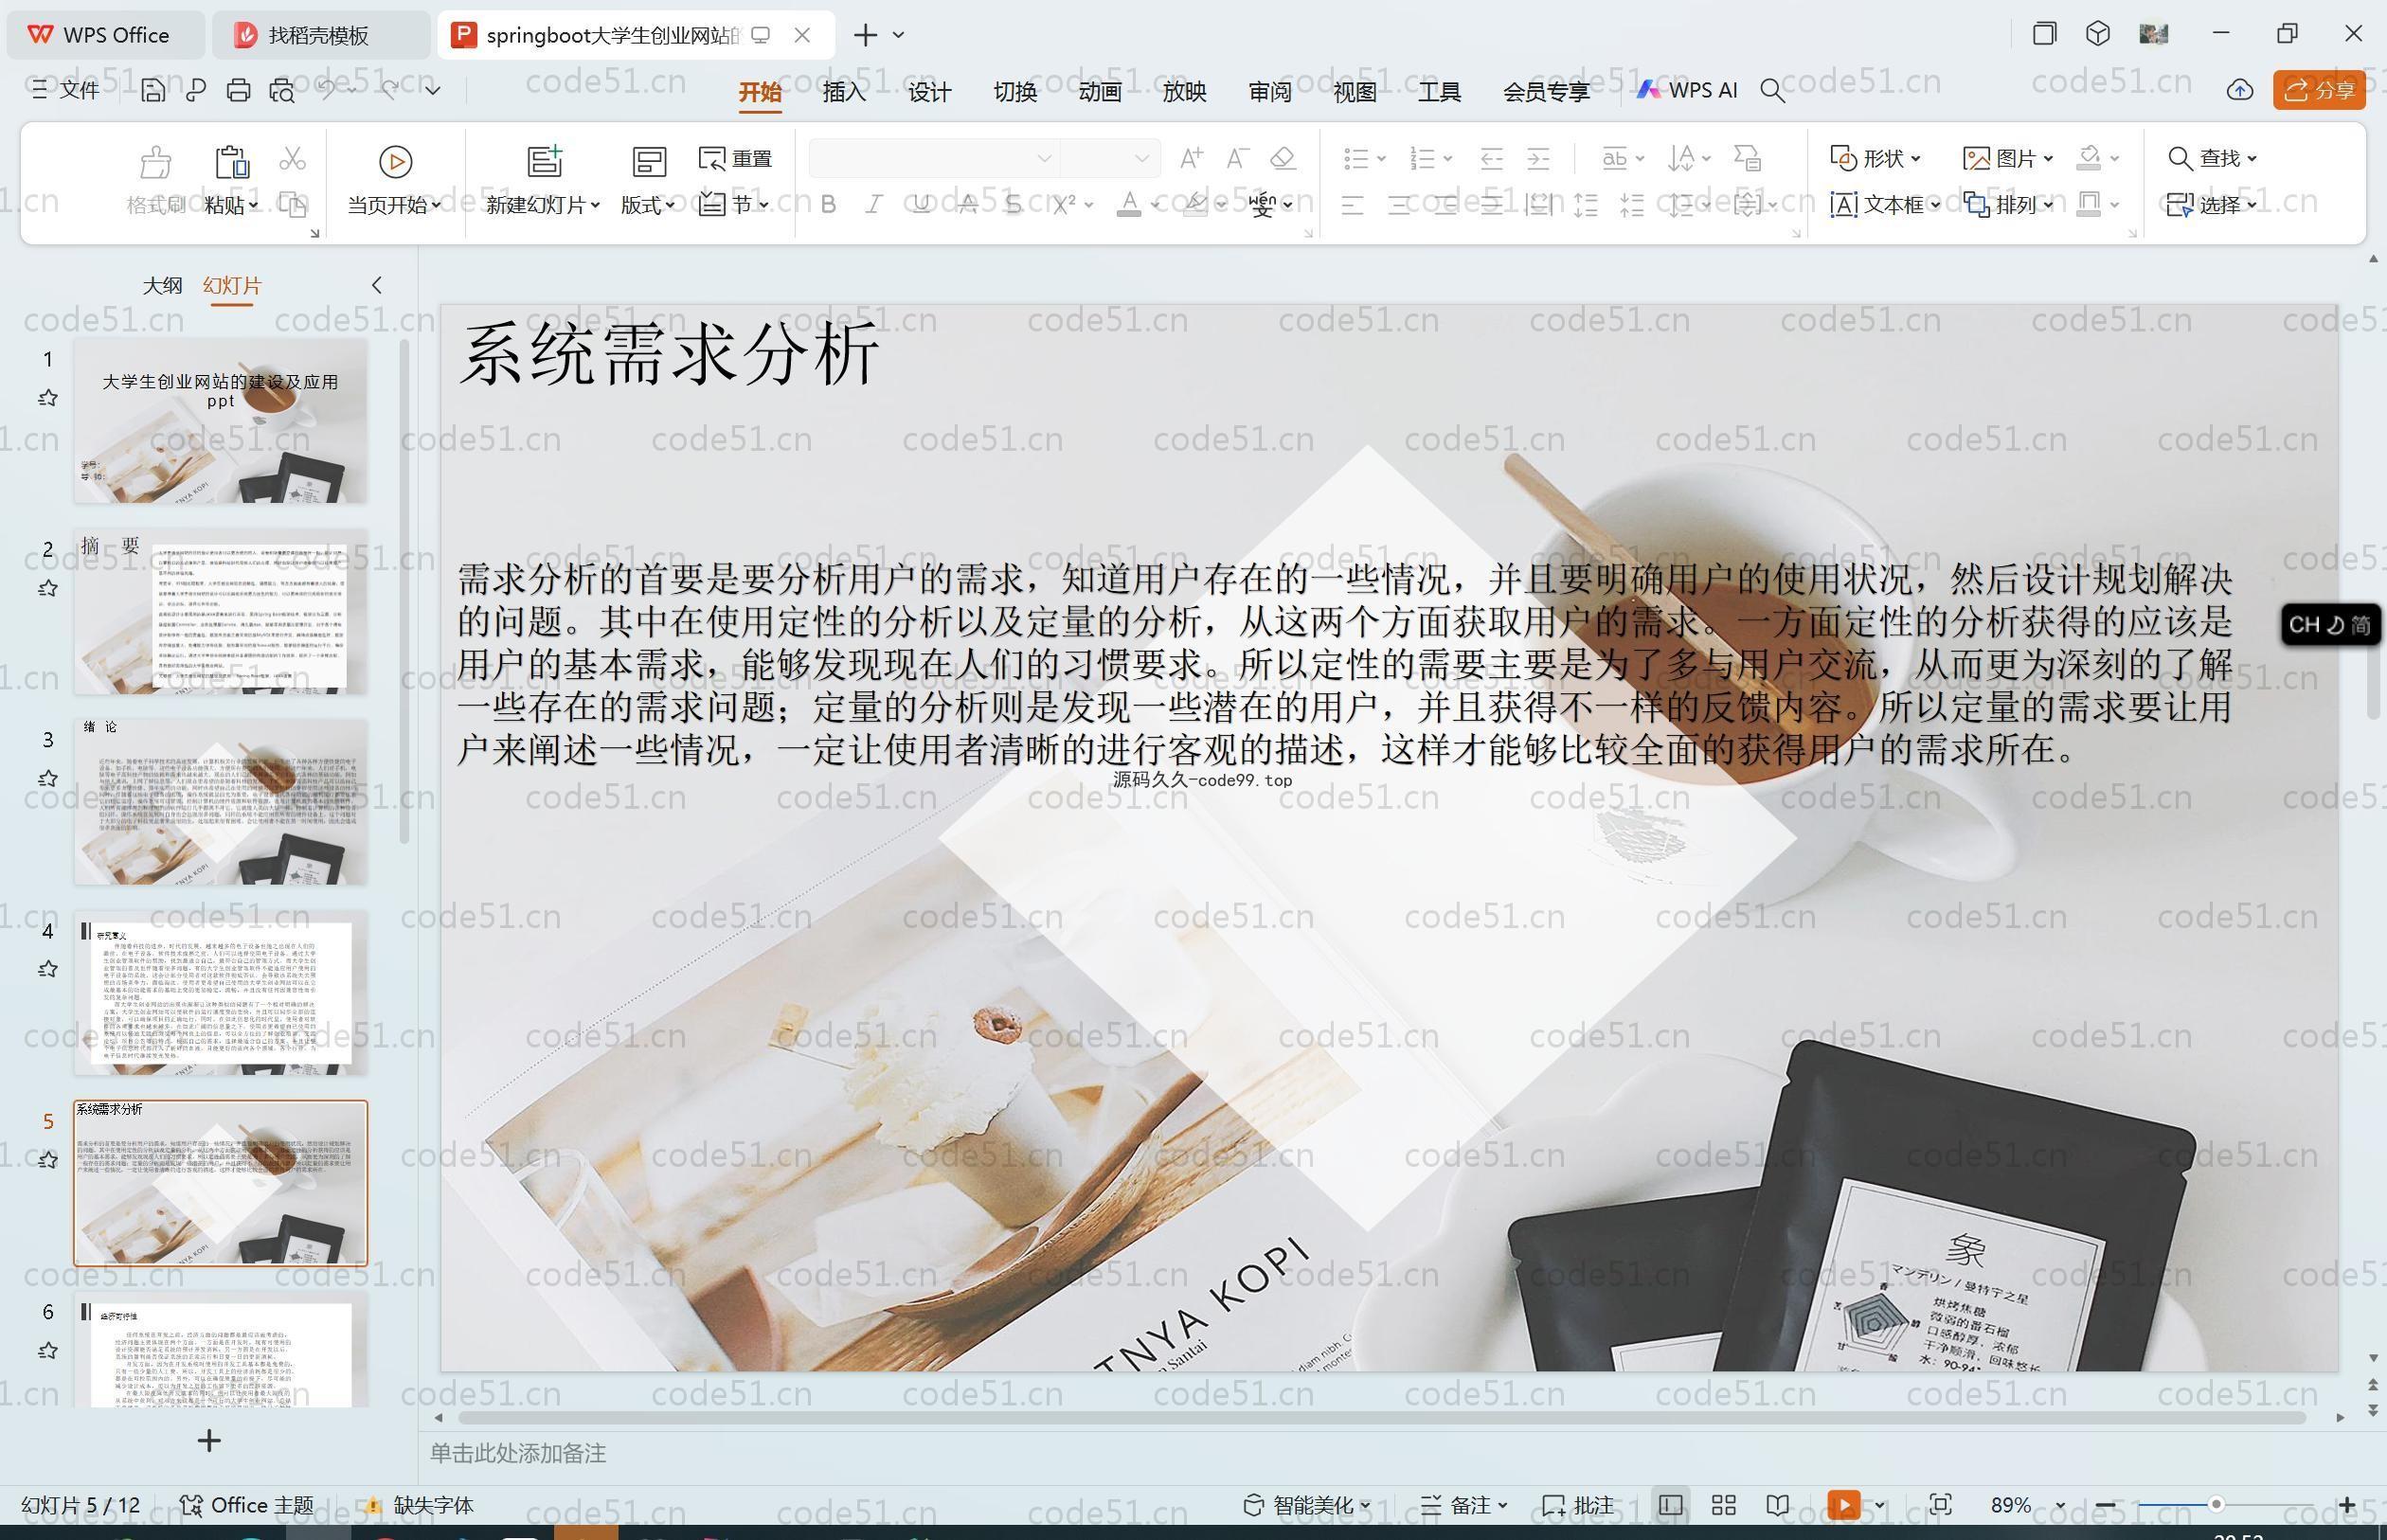Toggle Italic formatting

point(874,205)
